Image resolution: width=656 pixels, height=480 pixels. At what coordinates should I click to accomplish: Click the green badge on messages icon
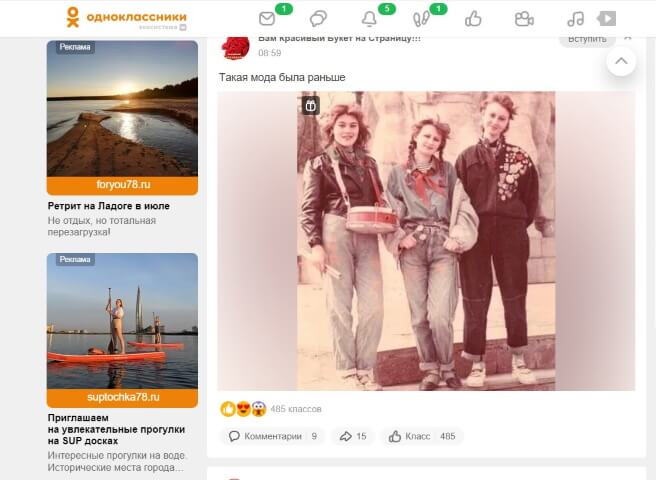click(284, 8)
